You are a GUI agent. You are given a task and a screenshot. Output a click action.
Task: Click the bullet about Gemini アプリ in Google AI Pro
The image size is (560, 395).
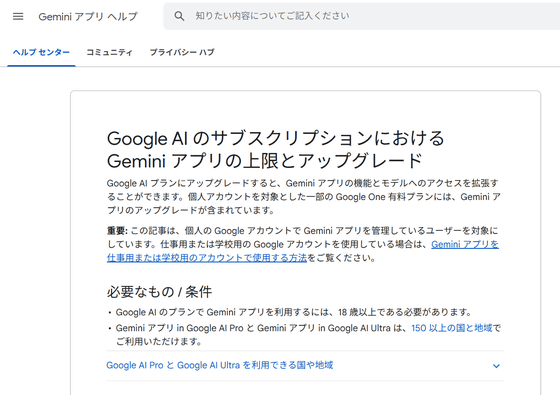tap(308, 335)
